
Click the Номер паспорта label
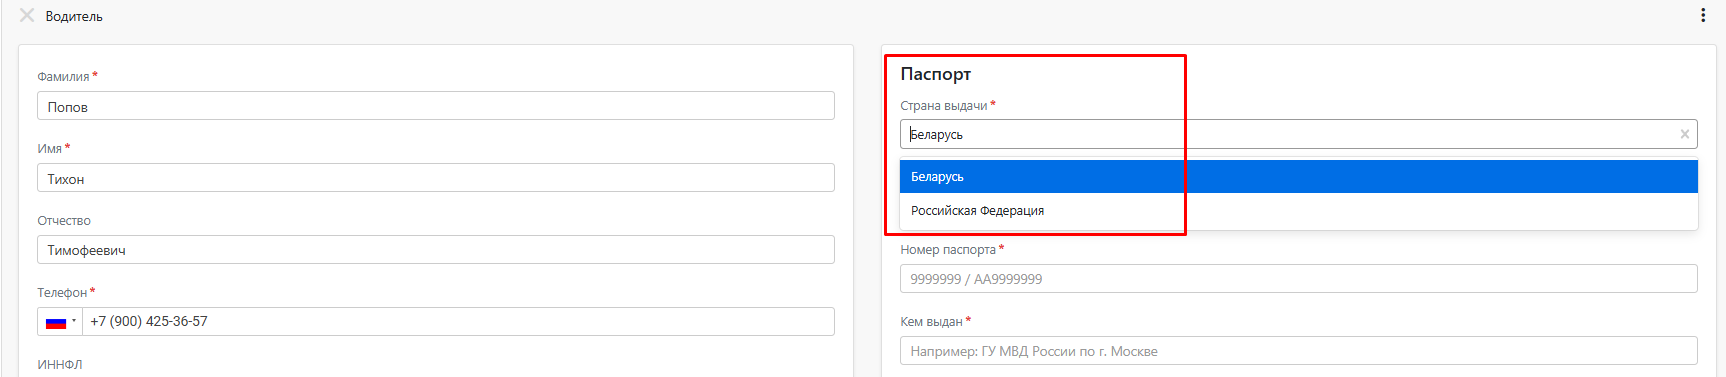click(948, 250)
